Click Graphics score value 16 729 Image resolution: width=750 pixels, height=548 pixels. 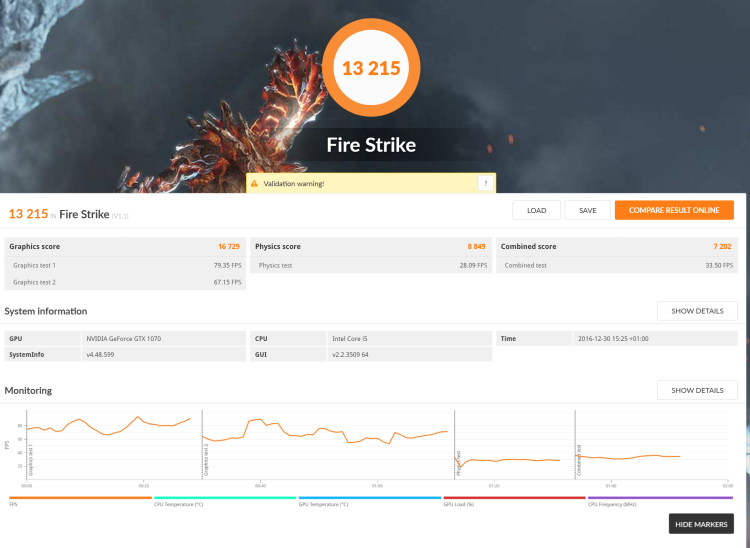[229, 246]
